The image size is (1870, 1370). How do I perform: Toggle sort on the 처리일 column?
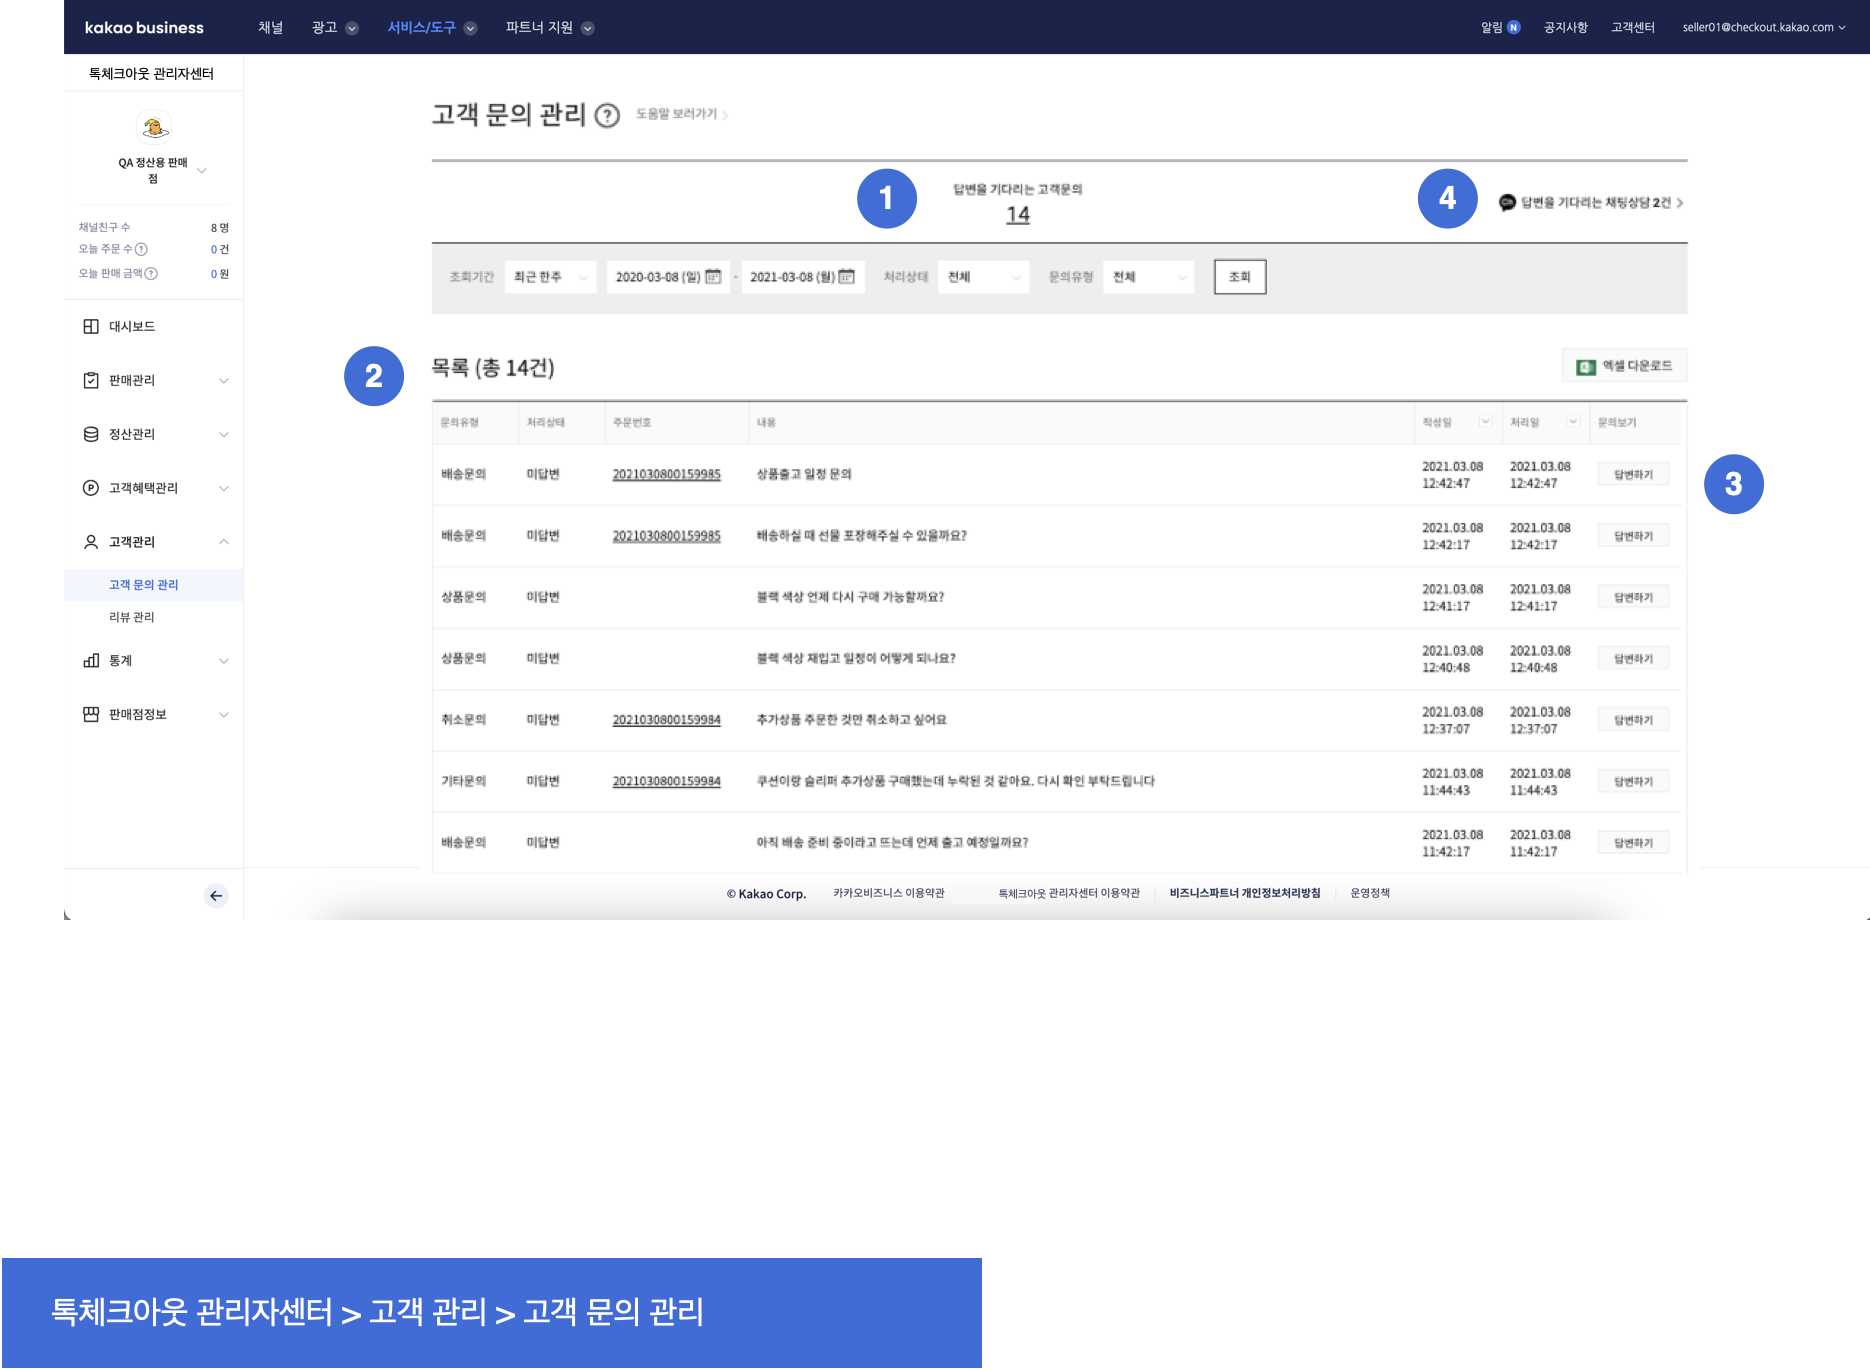point(1572,422)
